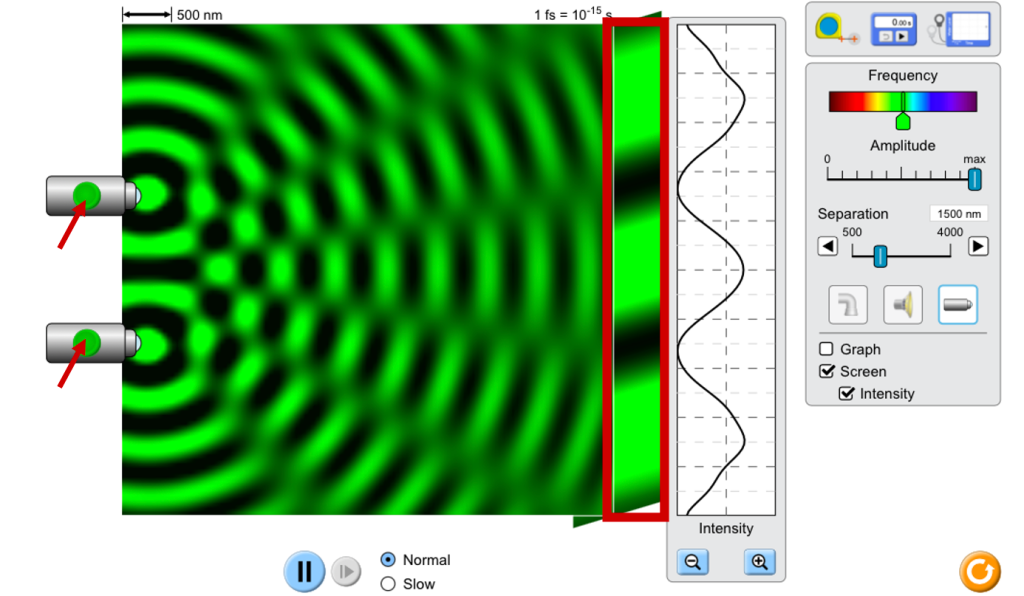The image size is (1024, 596).
Task: Click the Separation slider knob
Action: [x=880, y=256]
